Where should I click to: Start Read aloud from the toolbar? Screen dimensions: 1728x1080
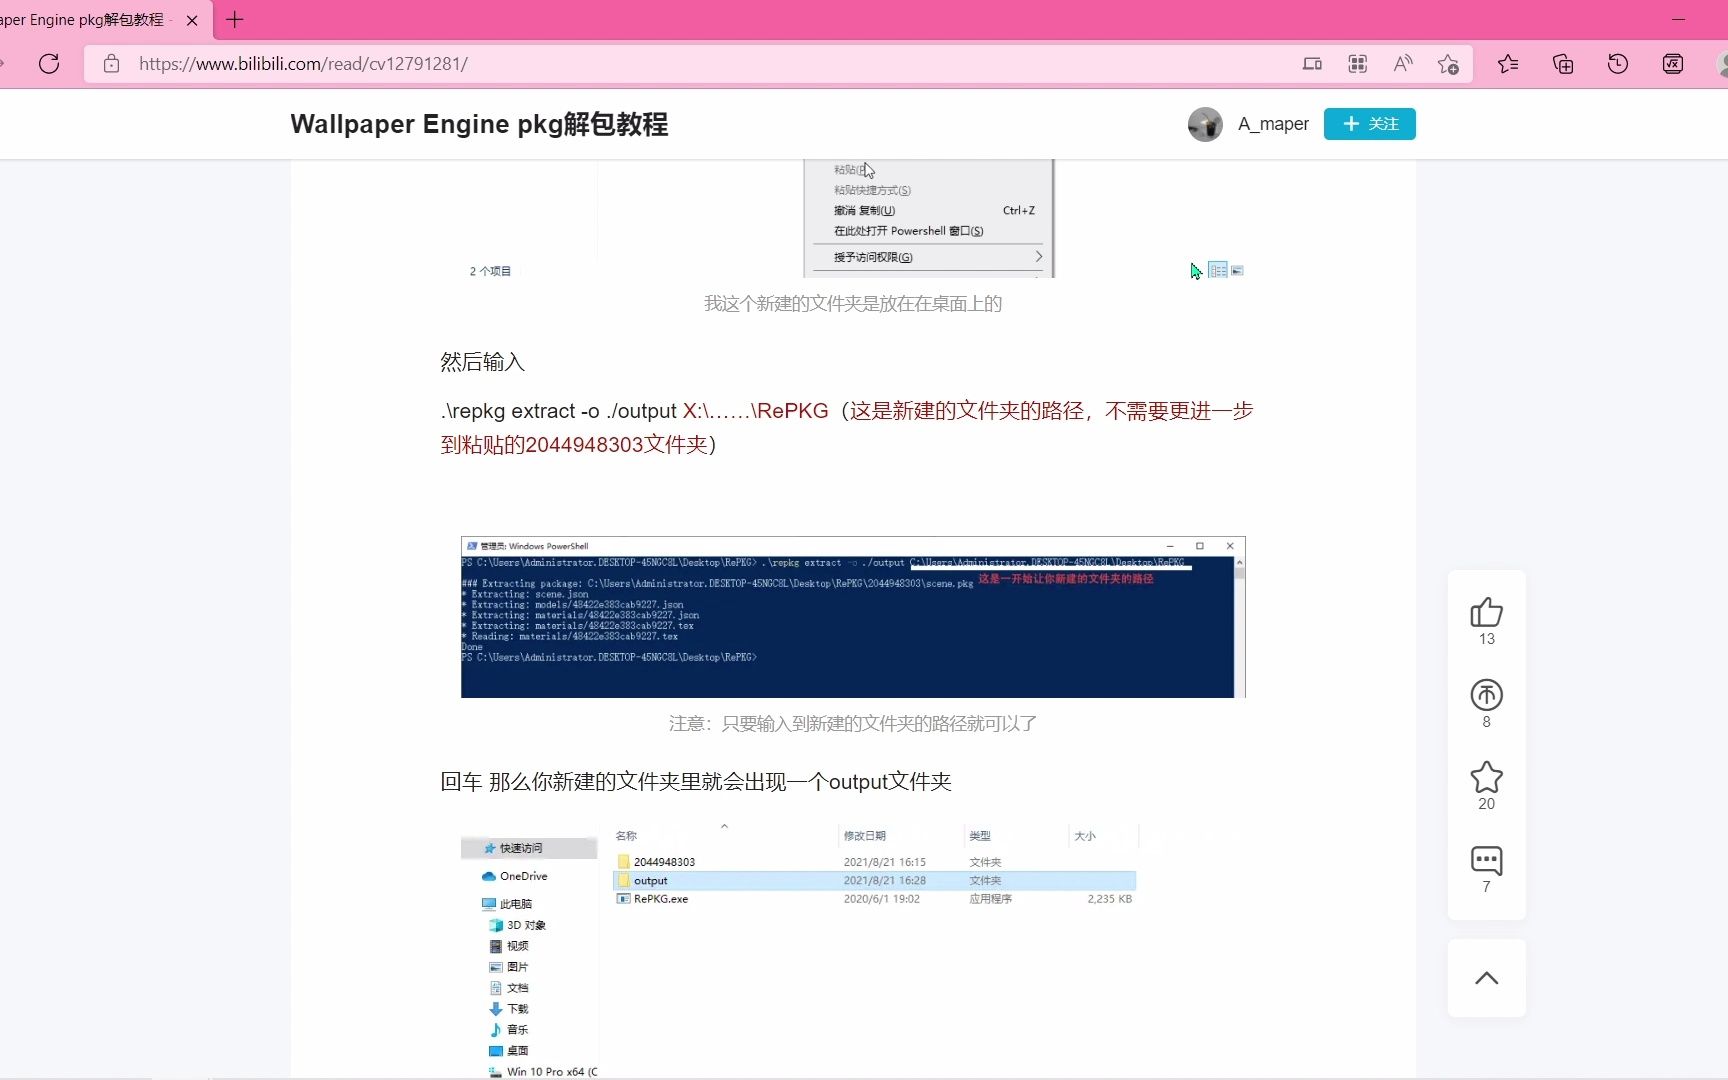pyautogui.click(x=1402, y=63)
